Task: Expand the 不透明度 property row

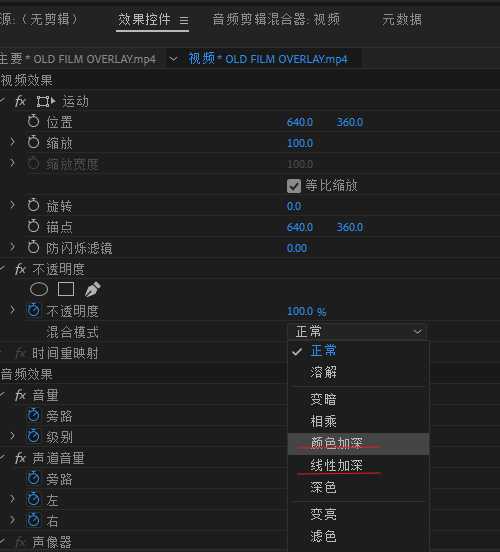Action: point(12,310)
